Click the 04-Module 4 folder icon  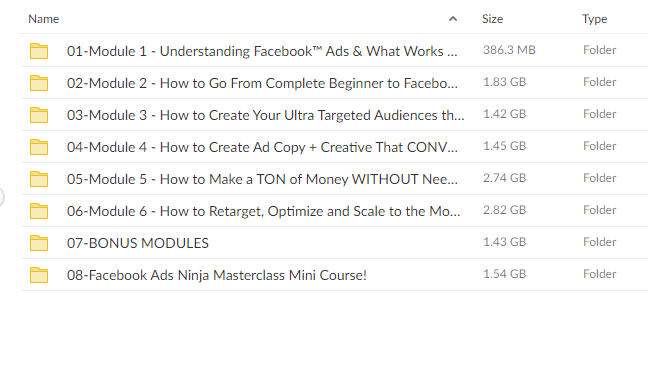[39, 147]
